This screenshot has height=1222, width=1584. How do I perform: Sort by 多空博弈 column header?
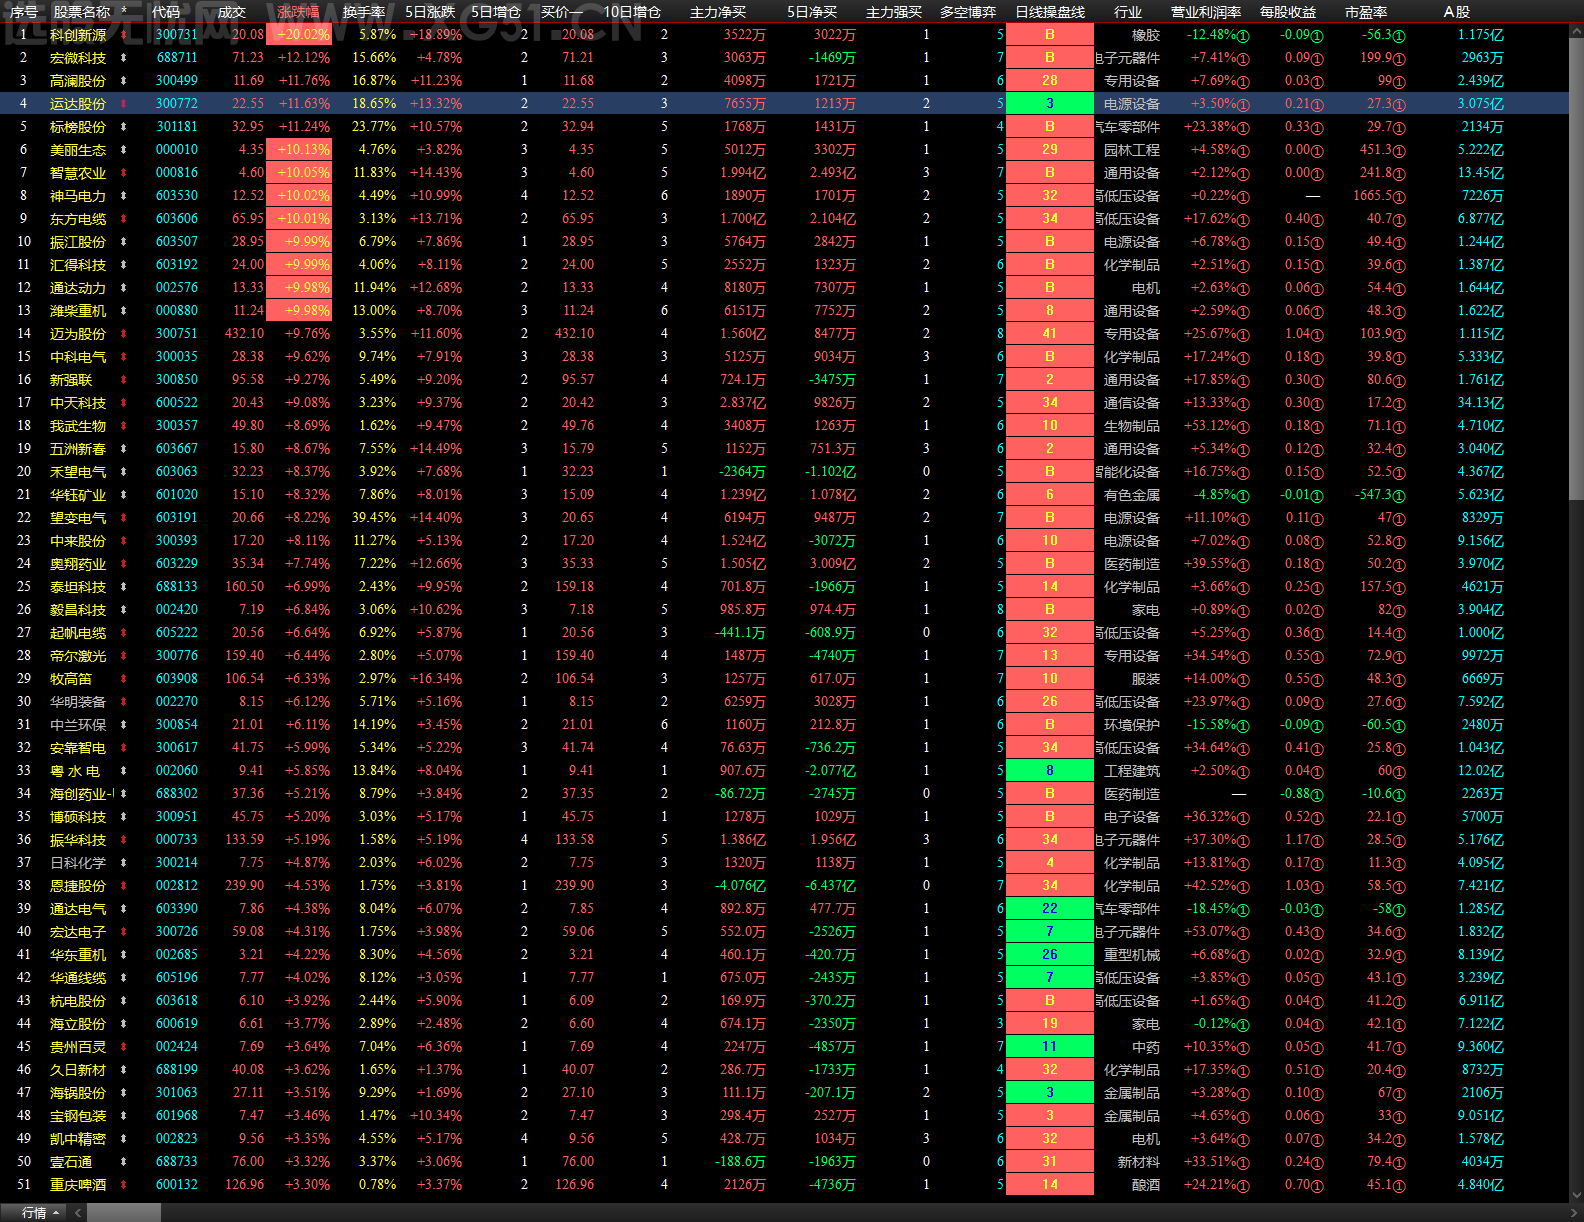(968, 12)
